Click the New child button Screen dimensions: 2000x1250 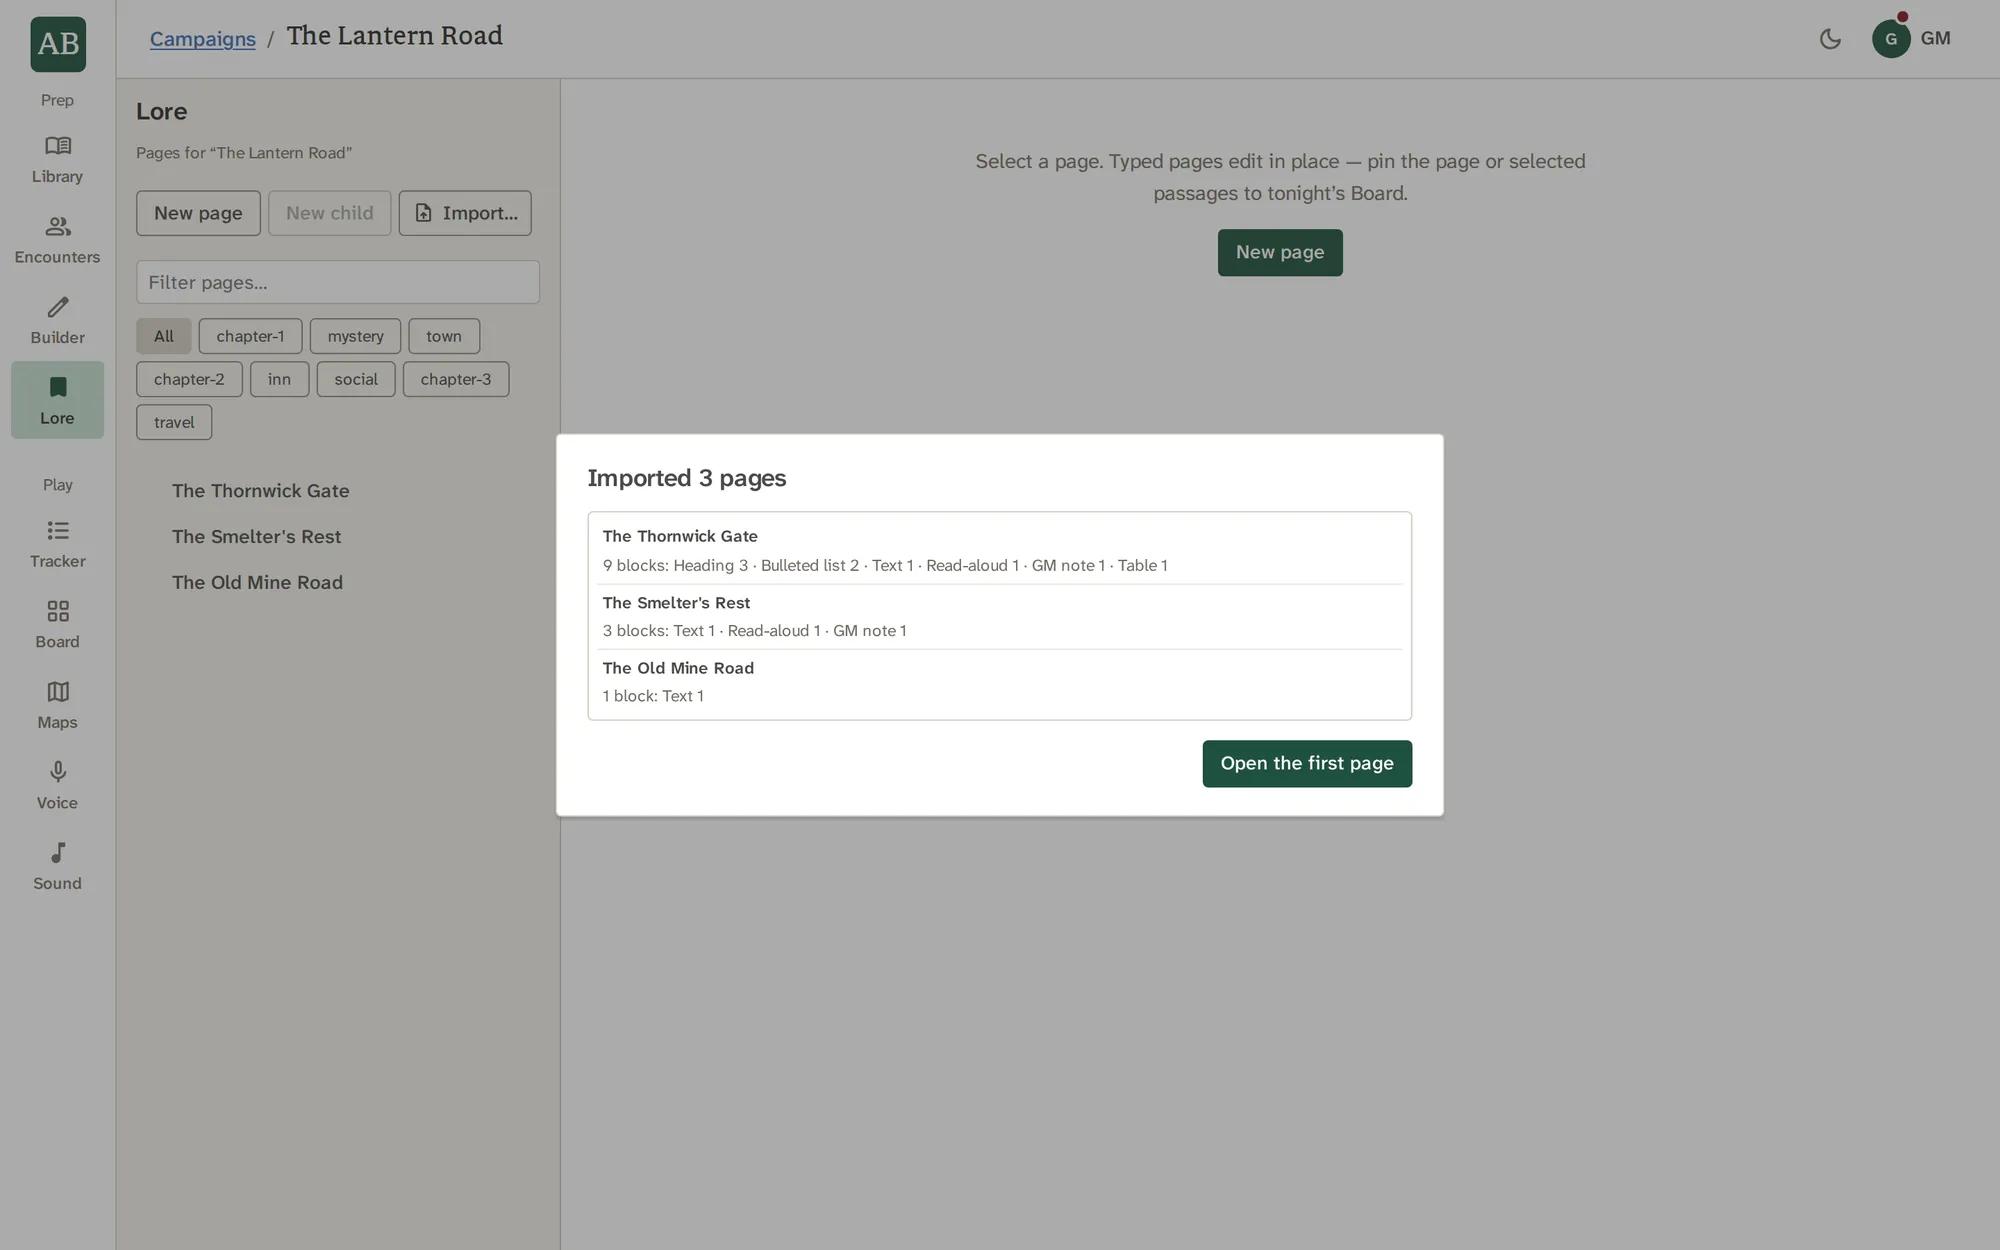click(x=329, y=213)
